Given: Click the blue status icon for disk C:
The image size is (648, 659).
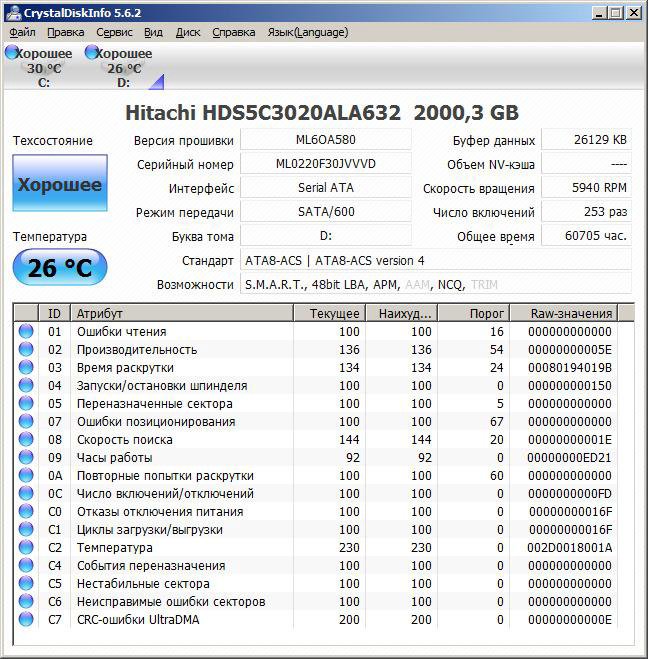Looking at the screenshot, I should coord(11,53).
